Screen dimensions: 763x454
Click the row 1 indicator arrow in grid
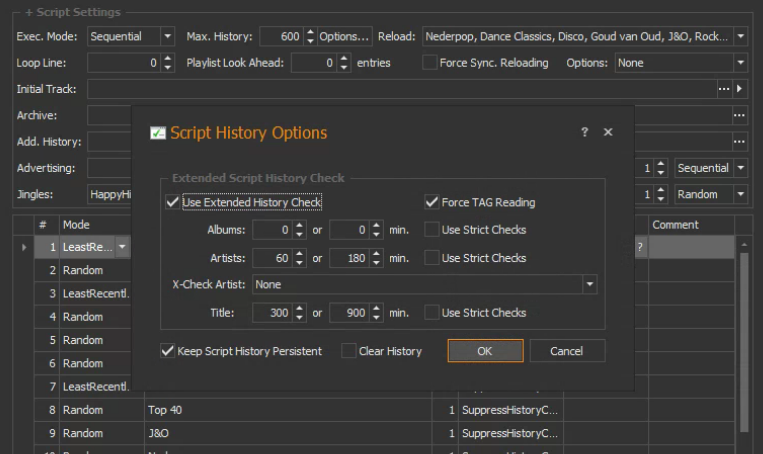pos(23,247)
